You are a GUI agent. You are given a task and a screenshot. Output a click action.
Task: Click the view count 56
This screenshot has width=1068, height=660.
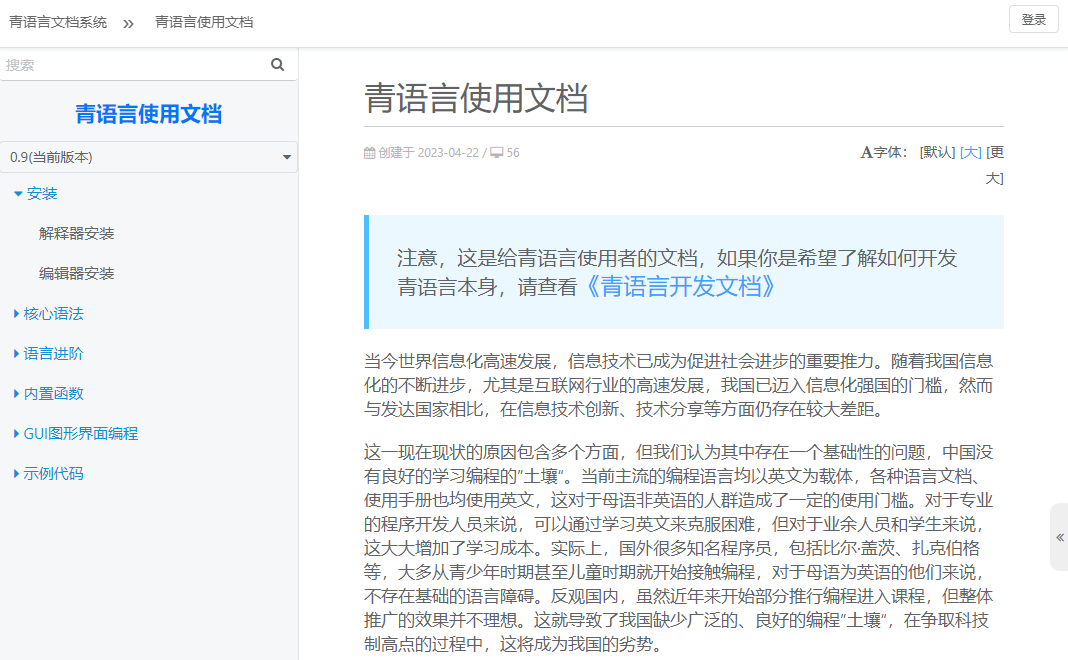[x=513, y=153]
